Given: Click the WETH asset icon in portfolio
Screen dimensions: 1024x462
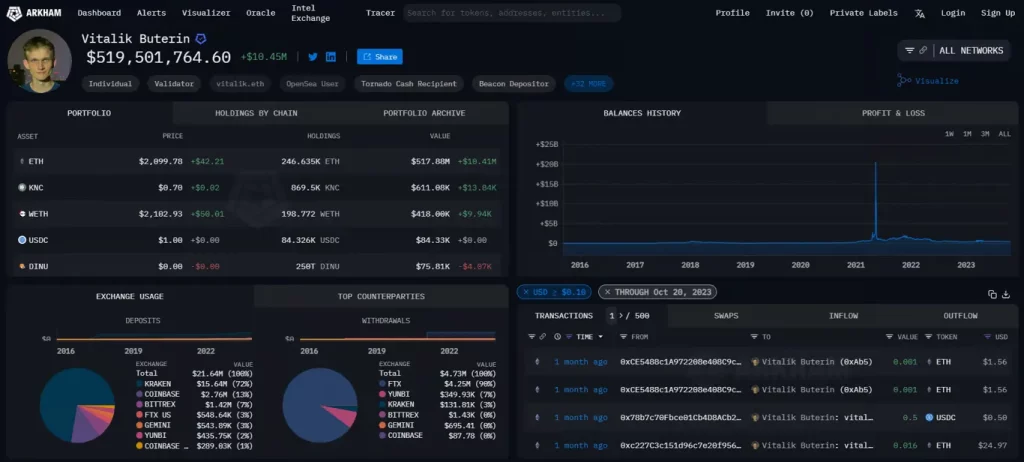Looking at the screenshot, I should click(22, 214).
